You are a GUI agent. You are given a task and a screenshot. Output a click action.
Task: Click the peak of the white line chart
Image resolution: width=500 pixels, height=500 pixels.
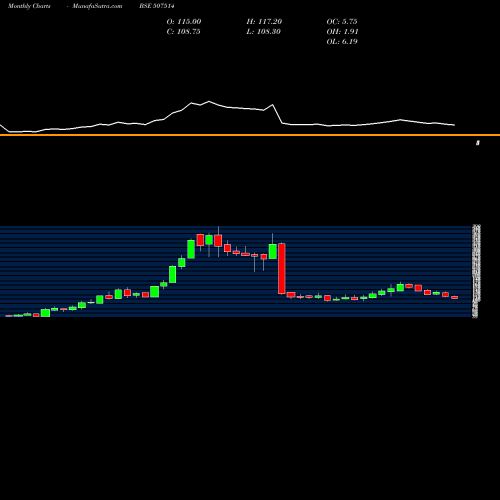click(209, 101)
